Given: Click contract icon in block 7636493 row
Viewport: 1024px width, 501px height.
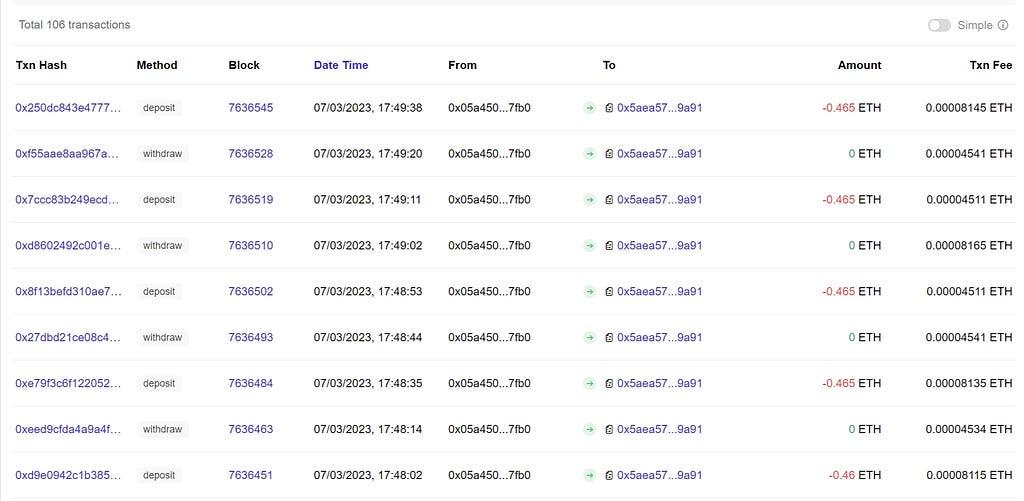Looking at the screenshot, I should click(x=609, y=338).
